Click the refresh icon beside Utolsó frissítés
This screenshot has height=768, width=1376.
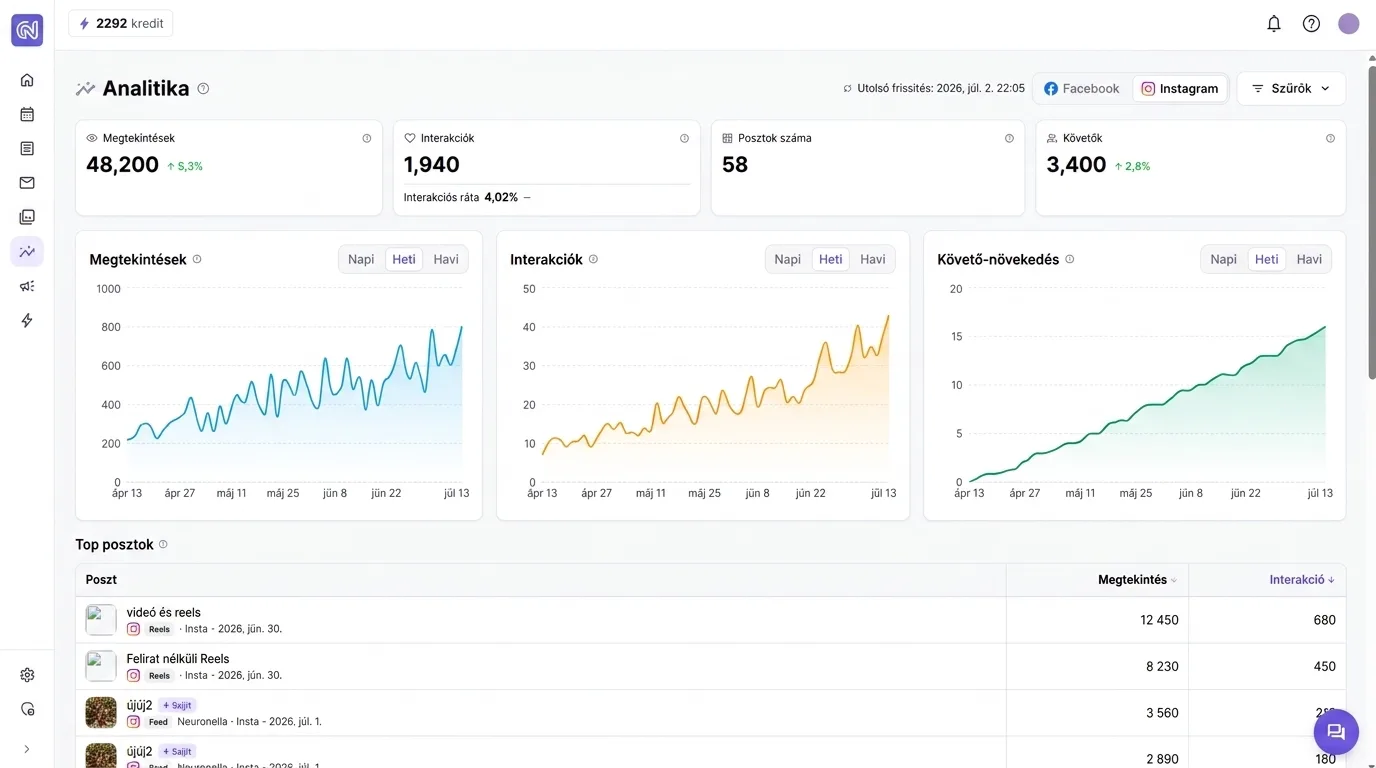click(x=848, y=88)
